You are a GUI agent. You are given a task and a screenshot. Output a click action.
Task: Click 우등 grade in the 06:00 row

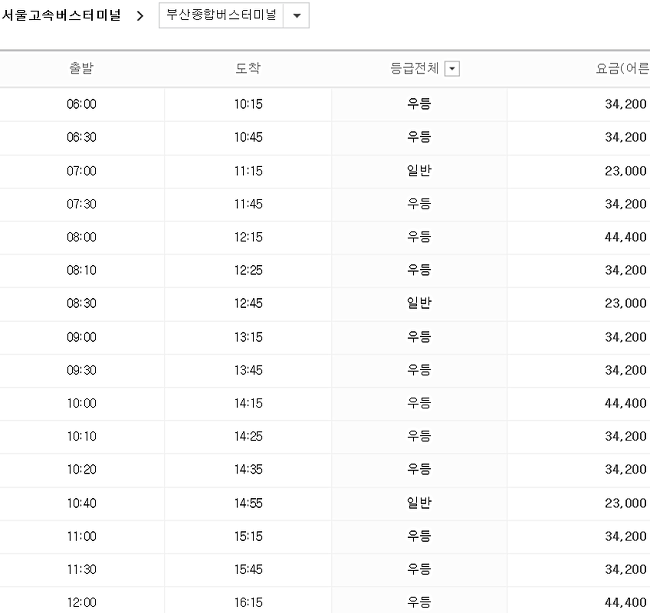(x=419, y=104)
